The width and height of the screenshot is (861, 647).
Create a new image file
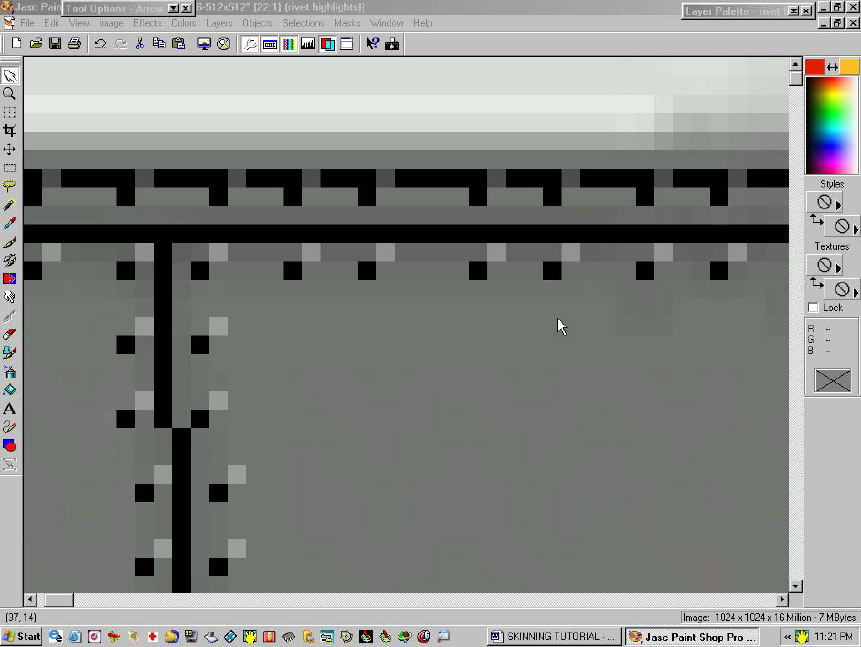pyautogui.click(x=16, y=43)
